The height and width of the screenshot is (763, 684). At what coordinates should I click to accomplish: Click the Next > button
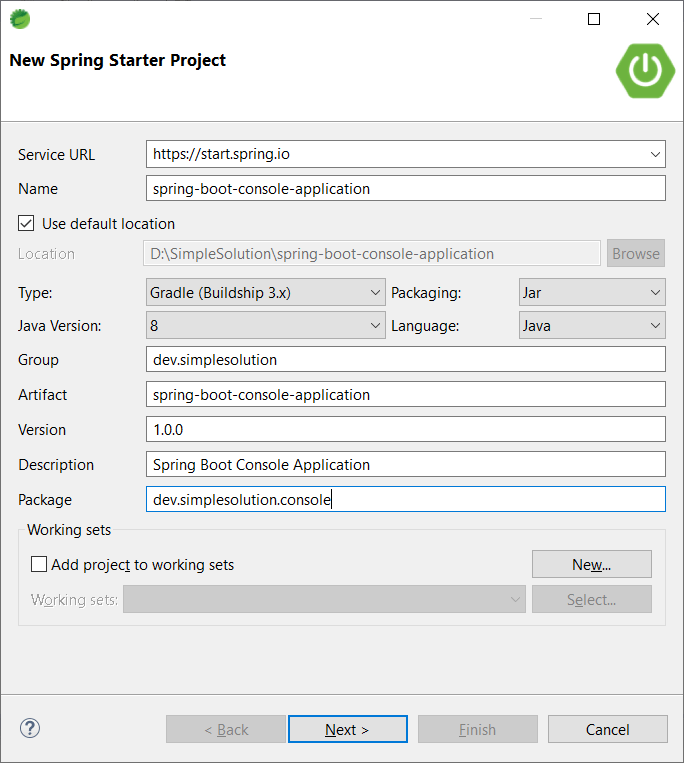348,729
